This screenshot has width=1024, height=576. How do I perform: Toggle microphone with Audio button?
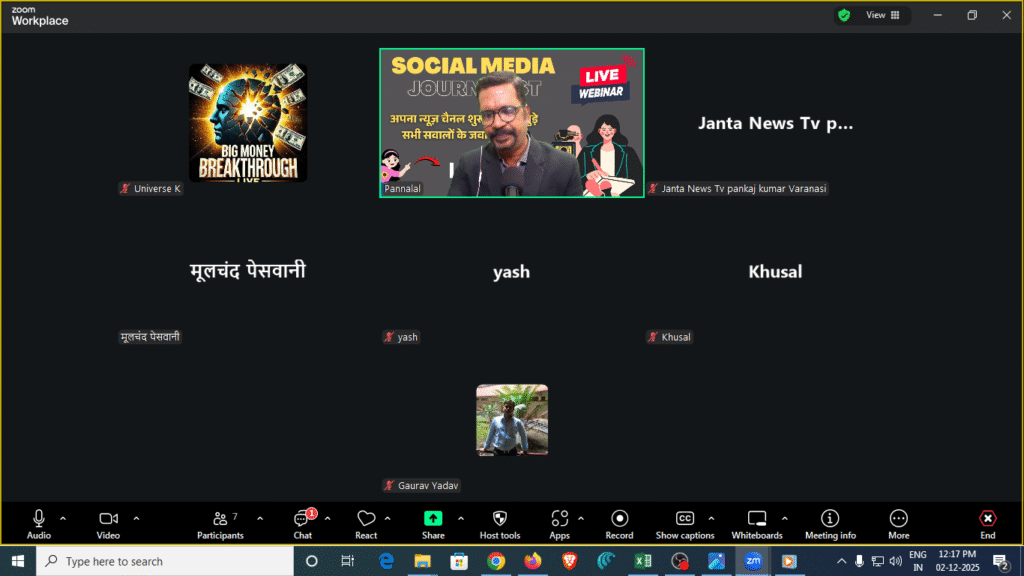click(39, 519)
